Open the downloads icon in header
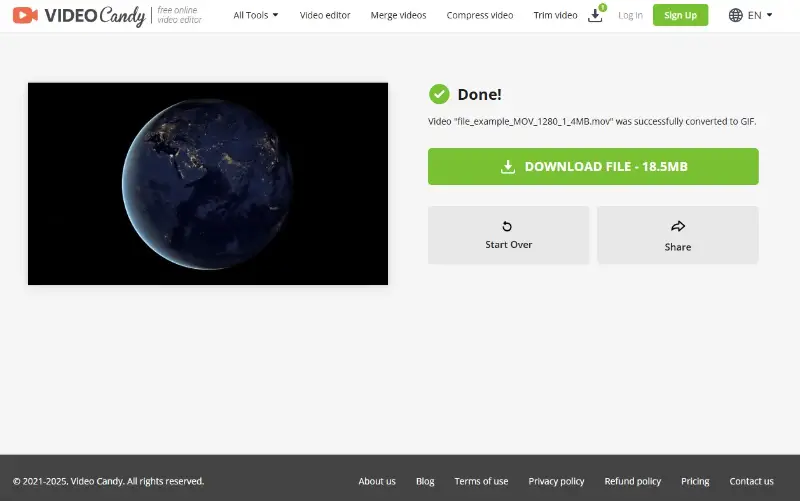The width and height of the screenshot is (800, 501). [595, 15]
